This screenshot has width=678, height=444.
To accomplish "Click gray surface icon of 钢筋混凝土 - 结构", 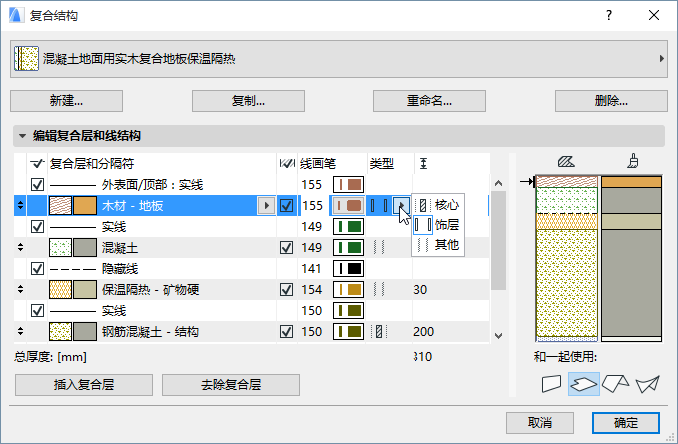I will coord(85,332).
